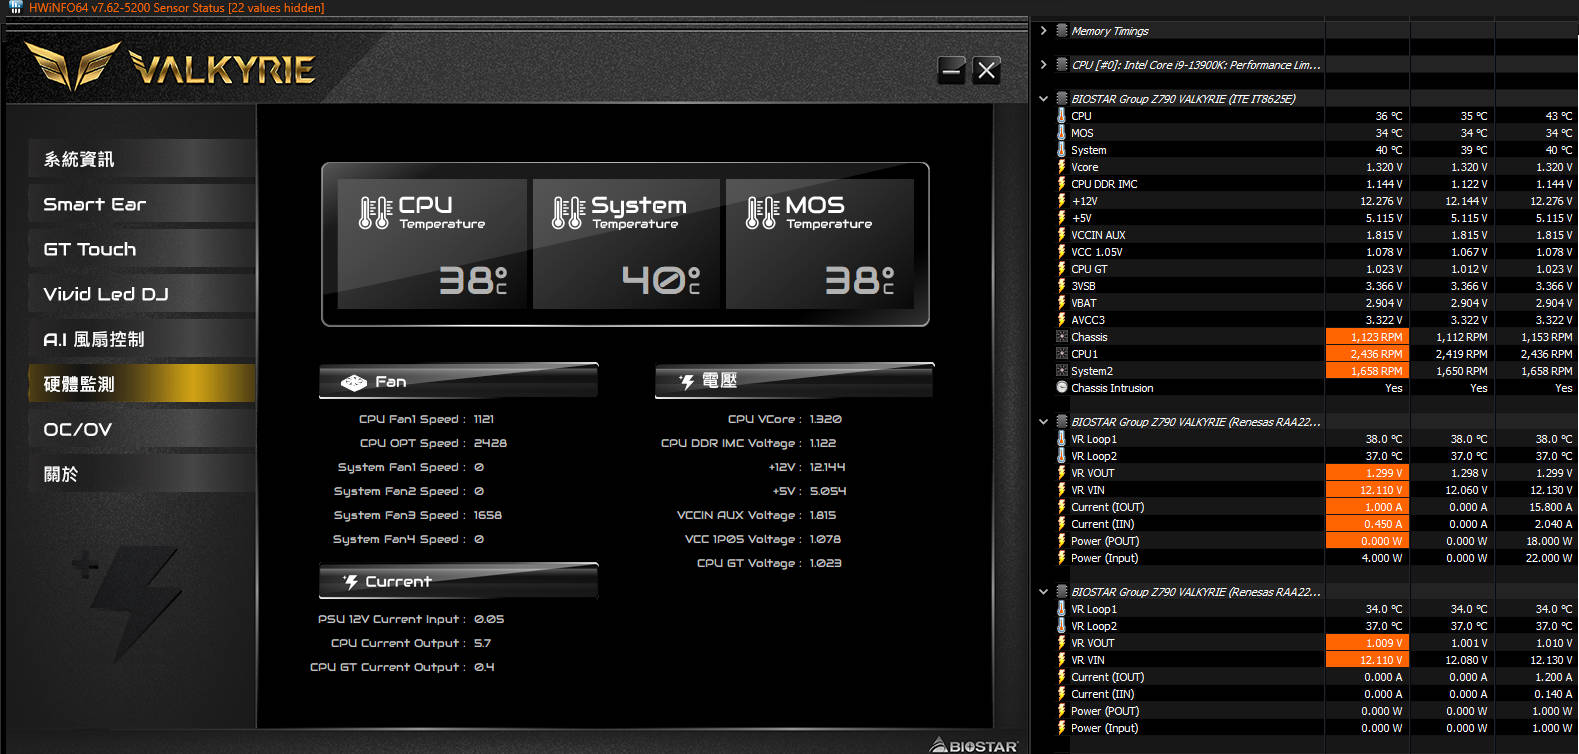This screenshot has width=1579, height=754.
Task: Expand the Memory Timings sensor group
Action: pyautogui.click(x=1043, y=31)
